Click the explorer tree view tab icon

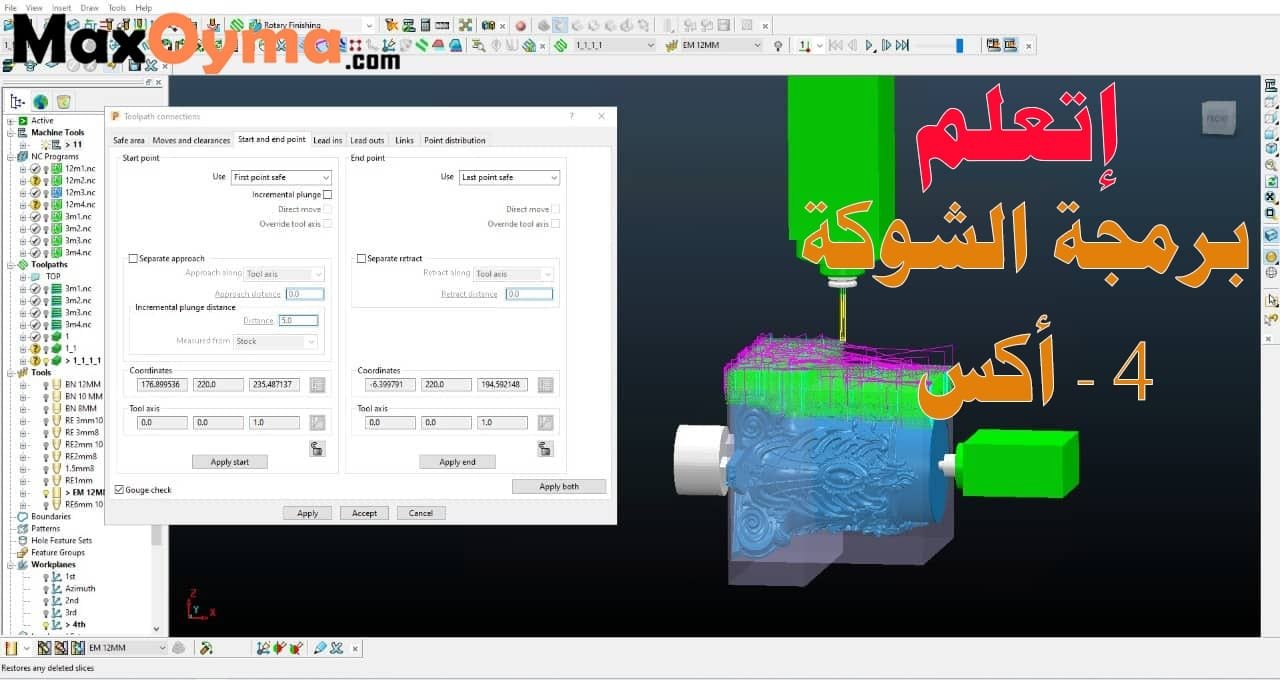coord(17,101)
